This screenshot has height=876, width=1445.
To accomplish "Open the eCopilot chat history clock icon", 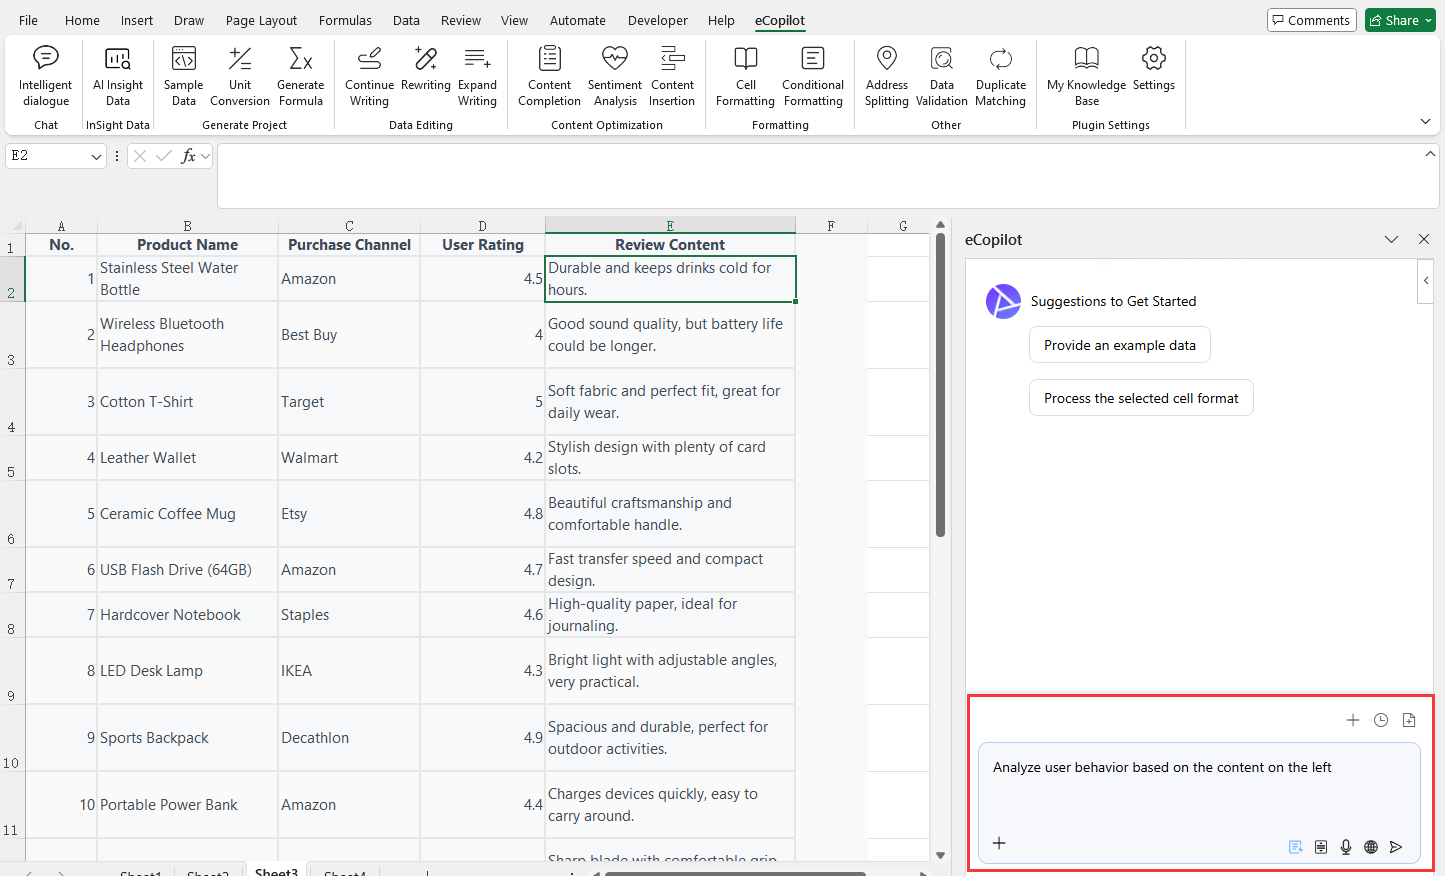I will click(1381, 720).
